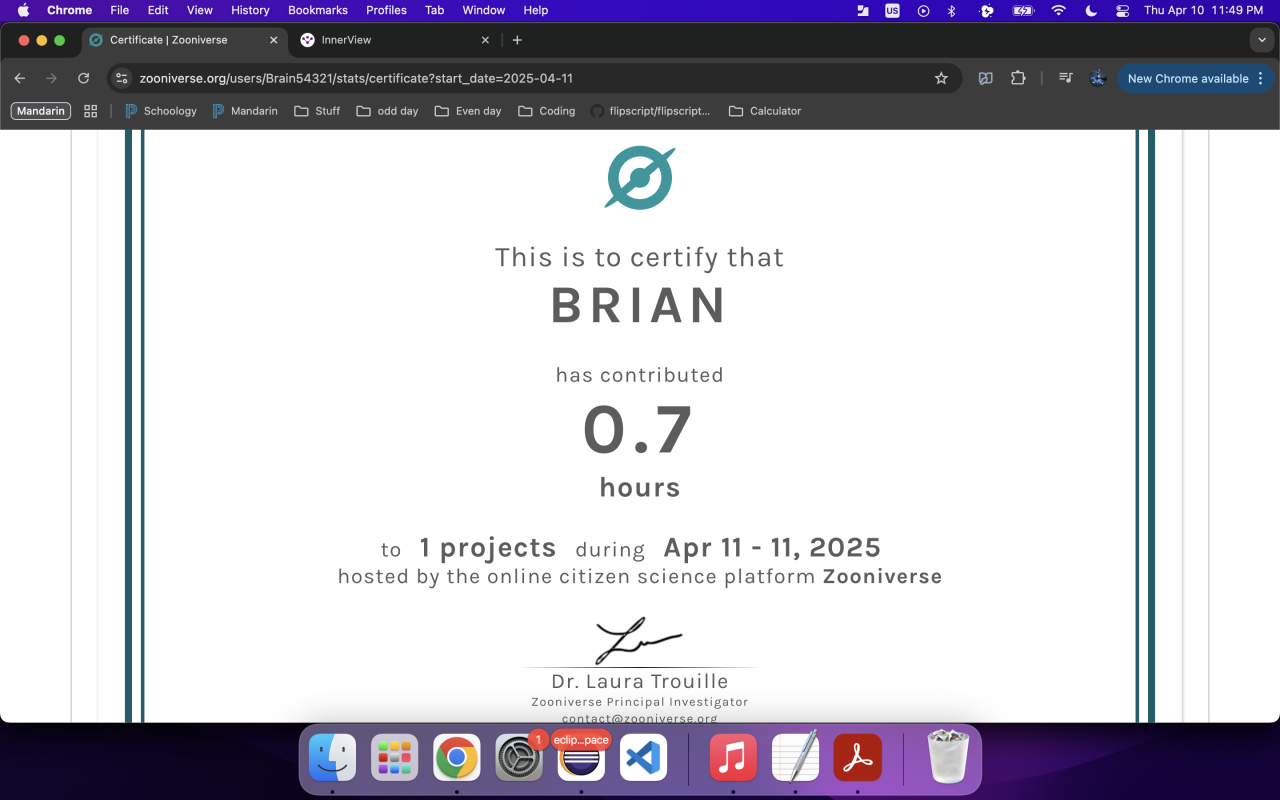Click the date range Apr 11 - 11, 2025
Viewport: 1280px width, 800px height.
pos(772,547)
